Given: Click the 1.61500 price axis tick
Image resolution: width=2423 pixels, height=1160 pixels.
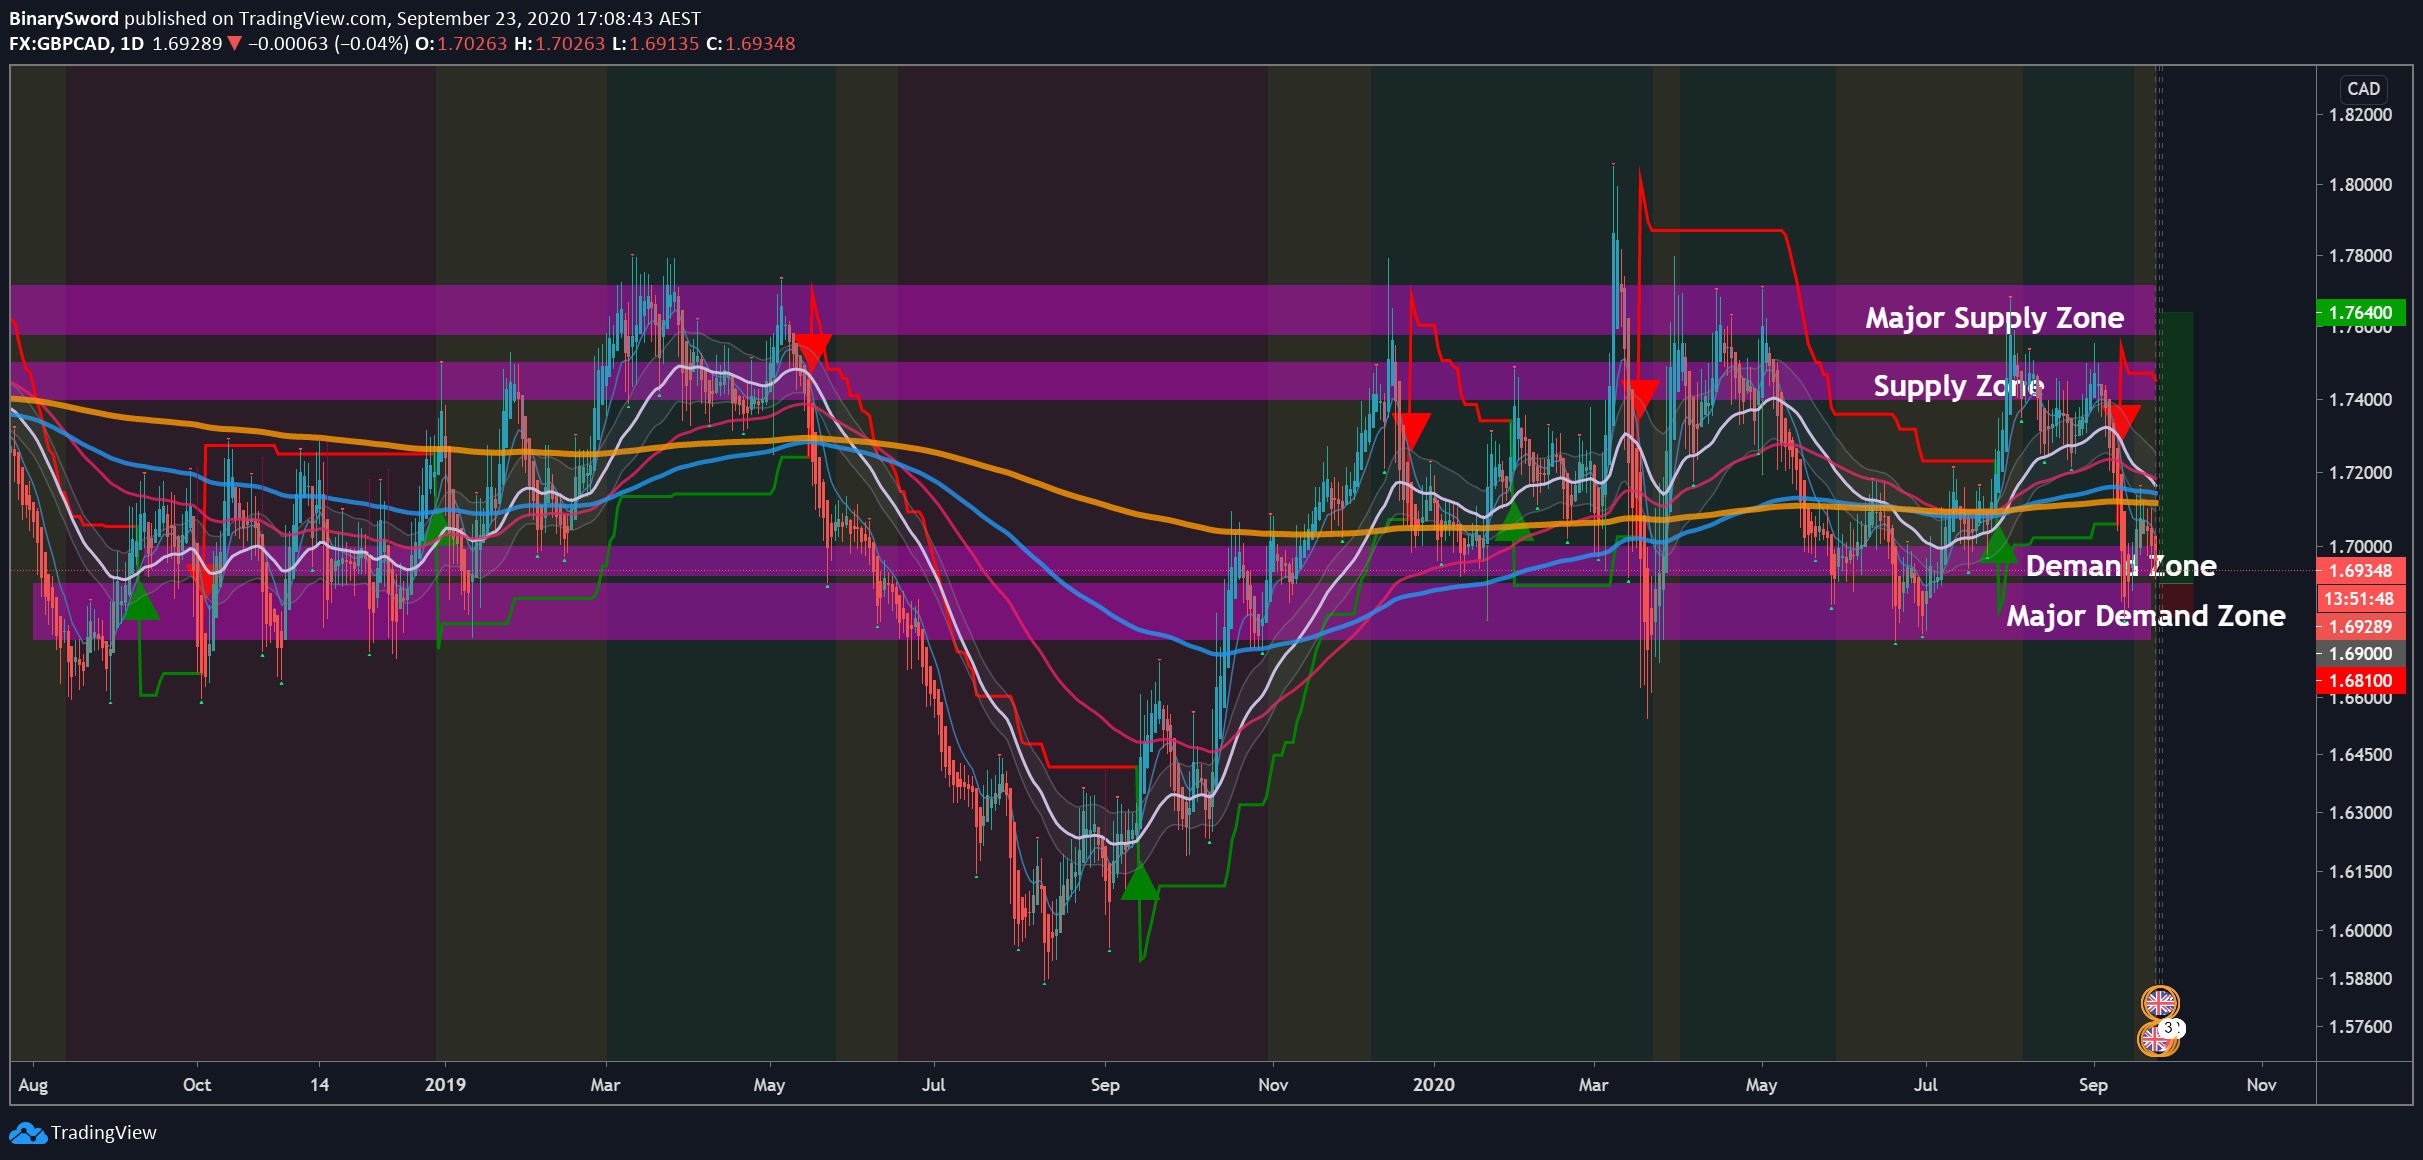Looking at the screenshot, I should pyautogui.click(x=2361, y=872).
